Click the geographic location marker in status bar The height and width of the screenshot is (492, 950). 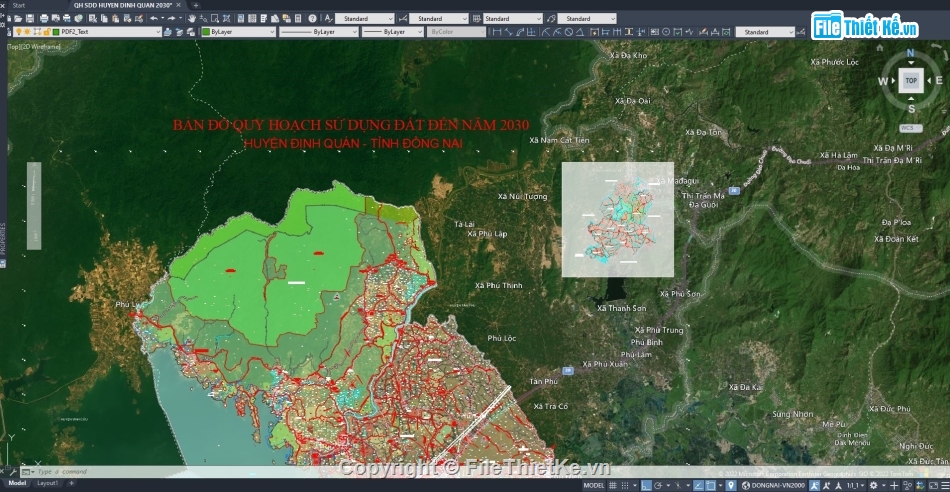tap(731, 485)
